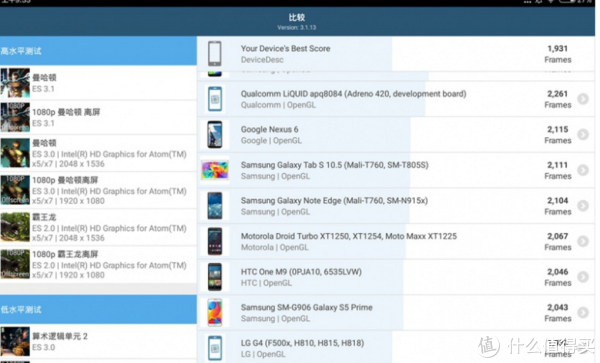Select the 低水平测试 section header

pyautogui.click(x=98, y=309)
